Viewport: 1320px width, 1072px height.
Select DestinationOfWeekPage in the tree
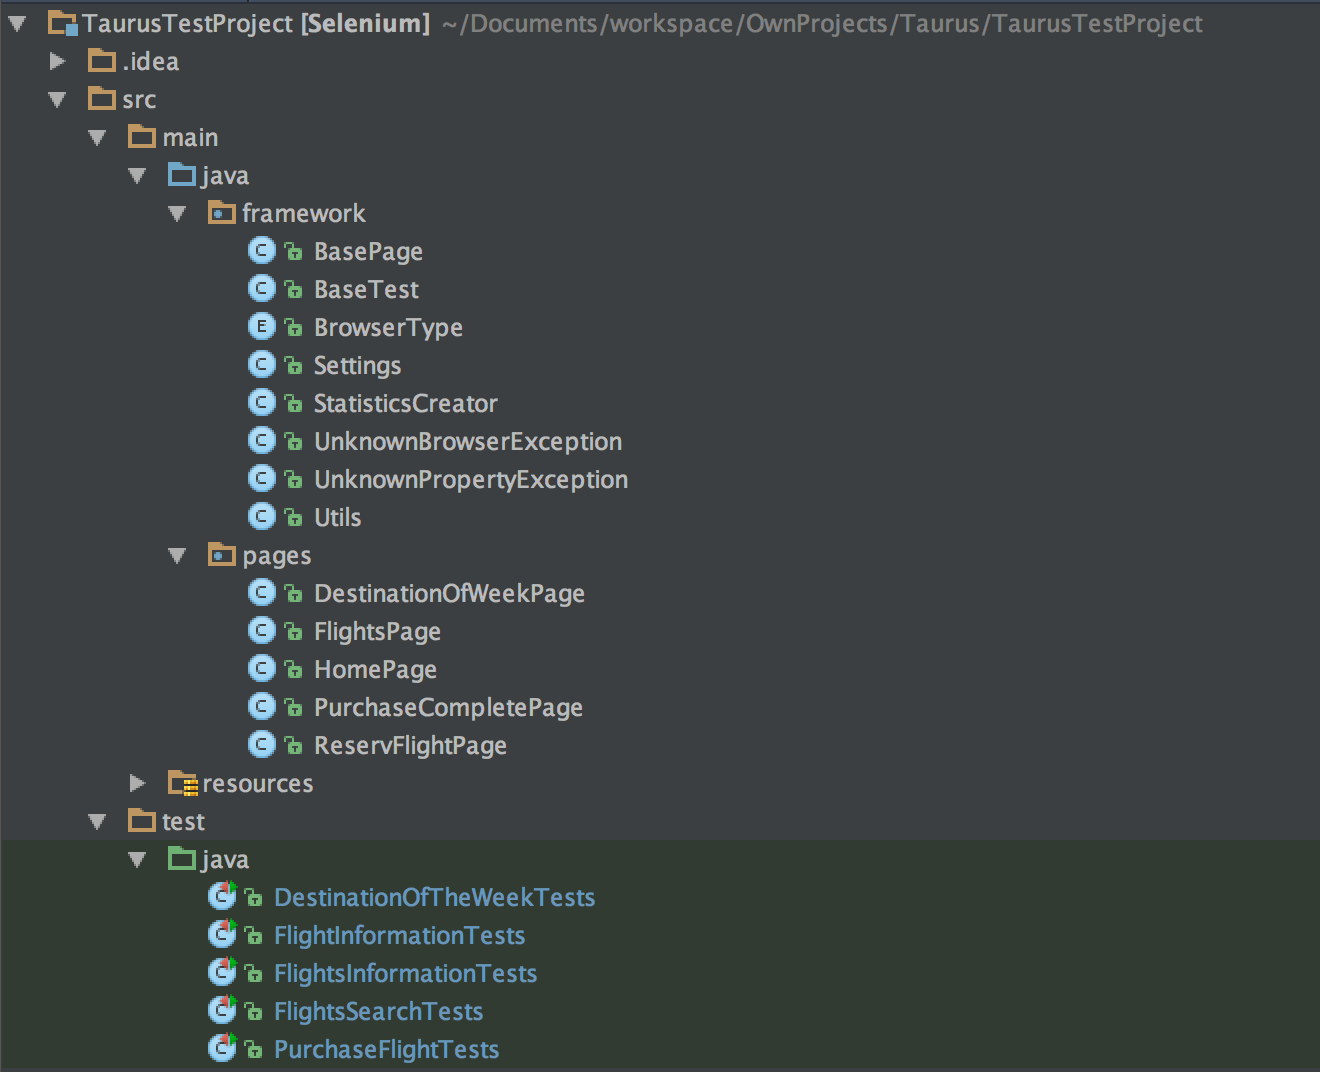tap(449, 594)
